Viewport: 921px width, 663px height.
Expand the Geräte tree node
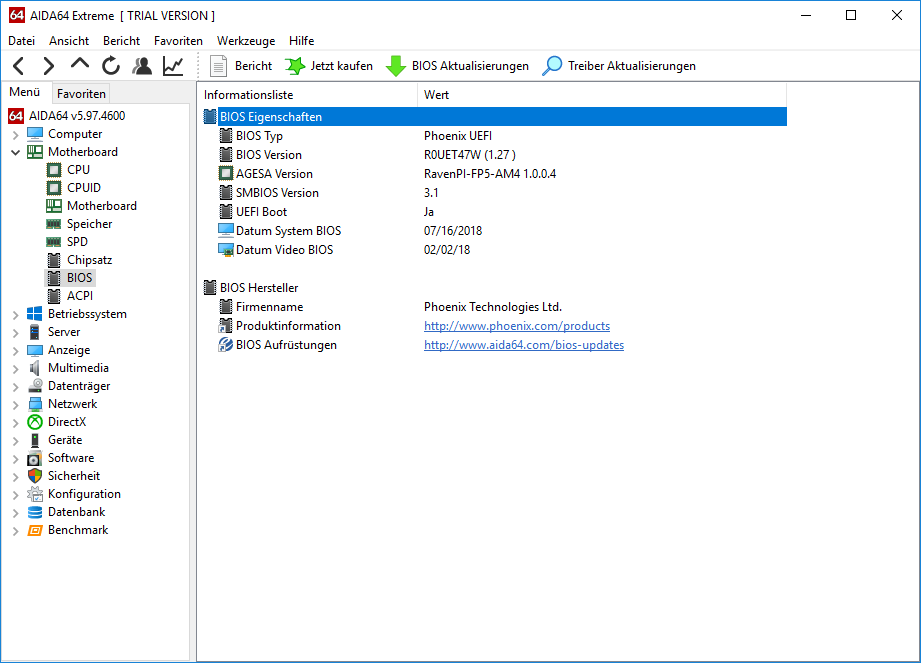[15, 440]
